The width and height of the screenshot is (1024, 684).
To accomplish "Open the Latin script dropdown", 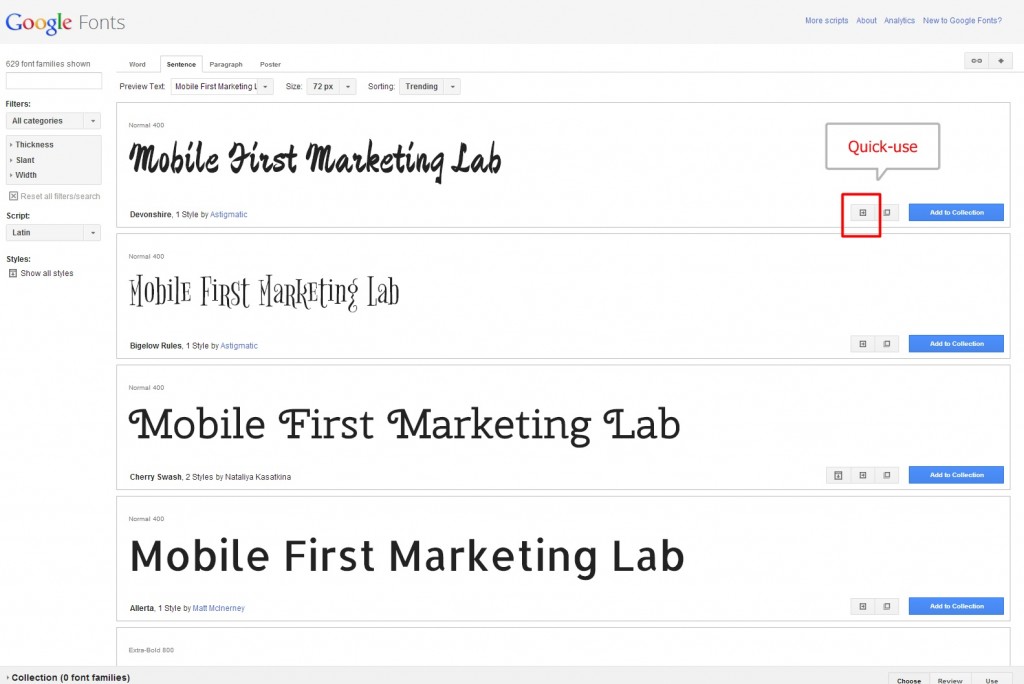I will pyautogui.click(x=53, y=232).
